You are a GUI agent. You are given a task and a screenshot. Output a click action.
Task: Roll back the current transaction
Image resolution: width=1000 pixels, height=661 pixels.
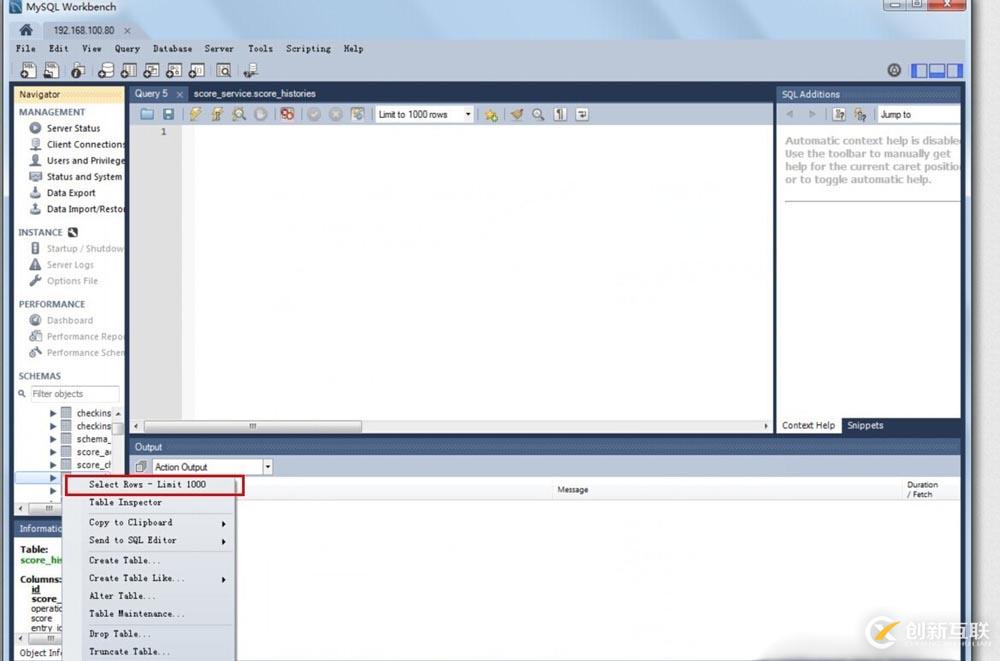[335, 114]
